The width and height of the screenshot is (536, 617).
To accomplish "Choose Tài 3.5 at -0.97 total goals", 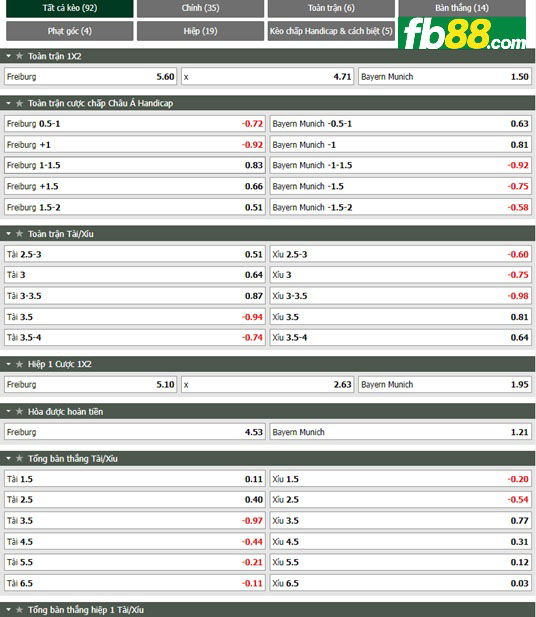I will click(x=135, y=521).
